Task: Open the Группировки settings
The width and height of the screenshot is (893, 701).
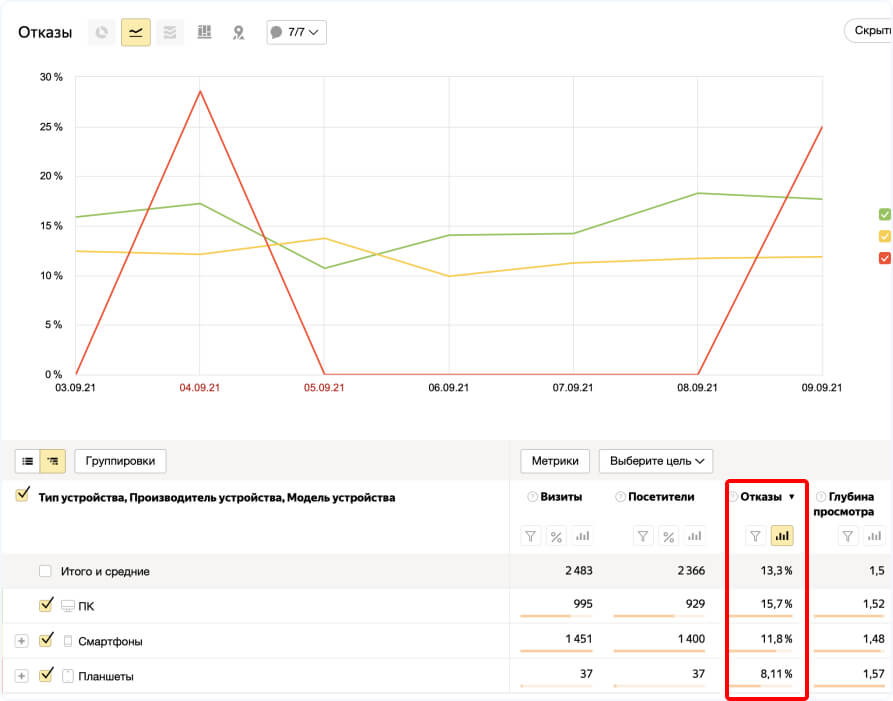Action: coord(120,461)
